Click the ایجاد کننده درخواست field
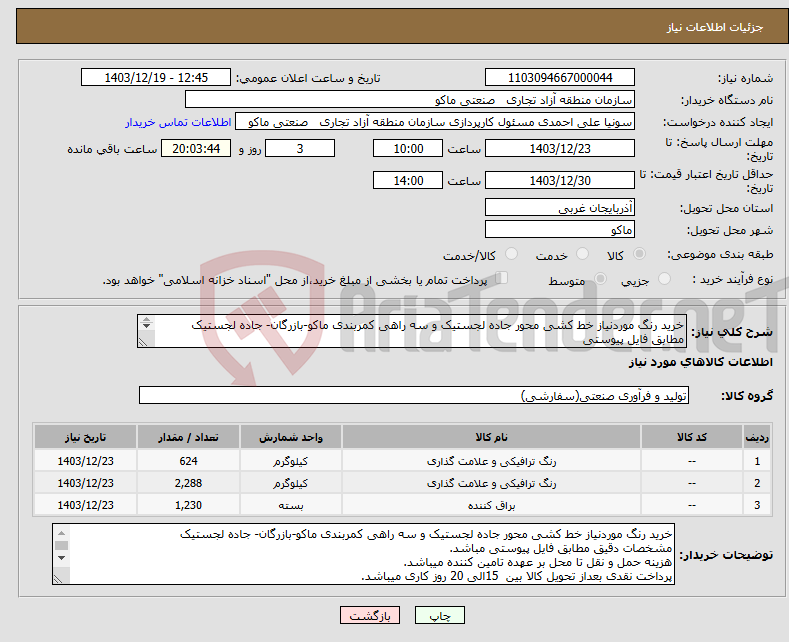 tap(435, 121)
